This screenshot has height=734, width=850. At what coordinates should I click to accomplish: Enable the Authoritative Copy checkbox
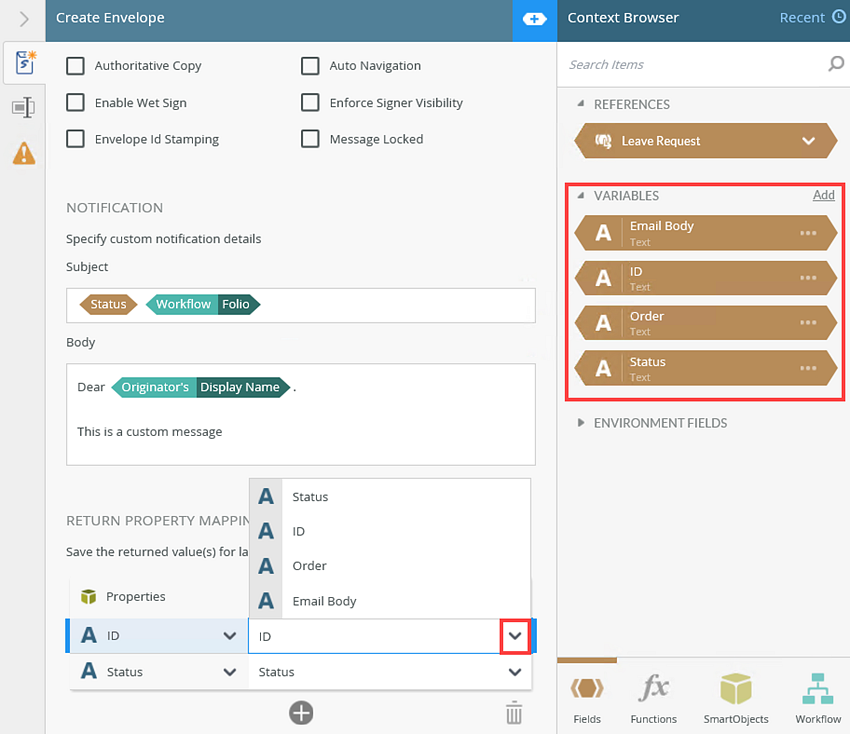(x=75, y=66)
